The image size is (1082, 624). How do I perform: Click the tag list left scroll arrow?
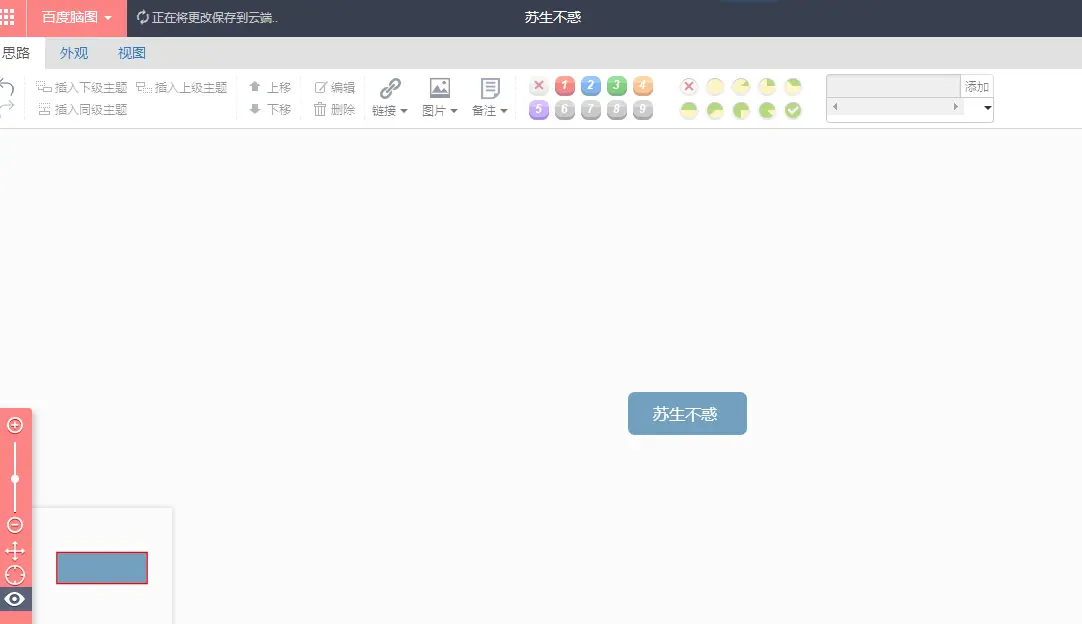pyautogui.click(x=835, y=106)
